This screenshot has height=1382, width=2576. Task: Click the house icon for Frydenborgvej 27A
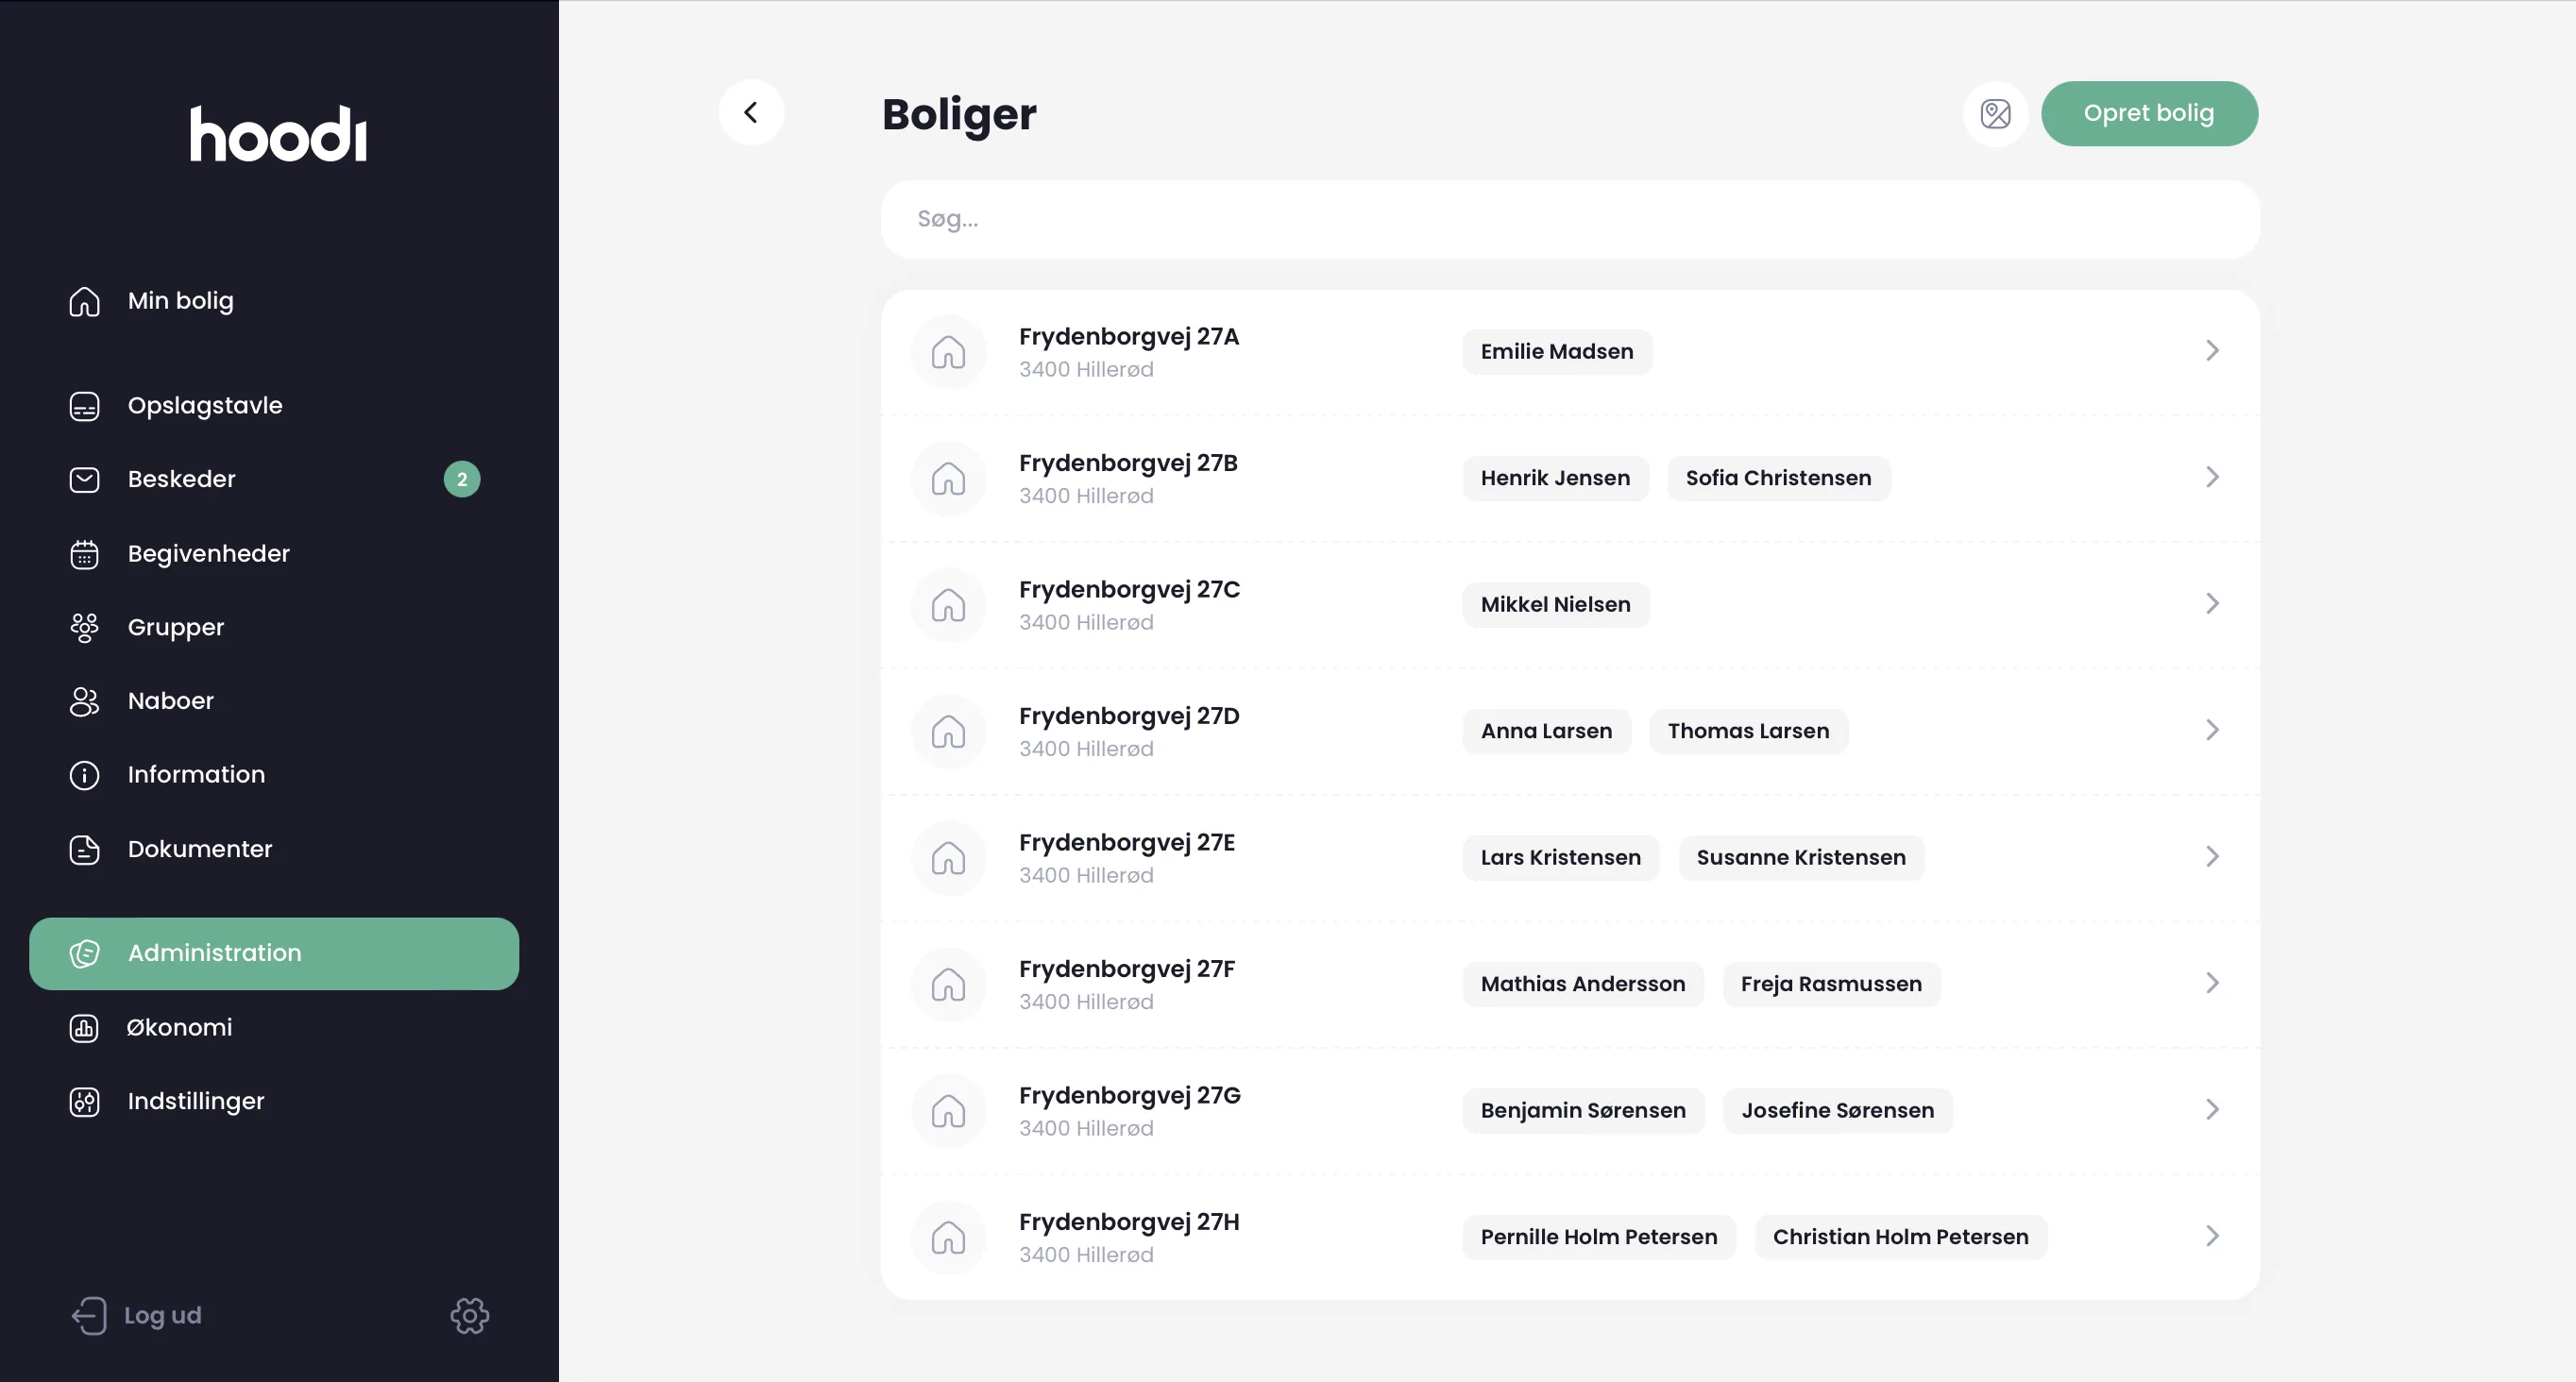(948, 352)
